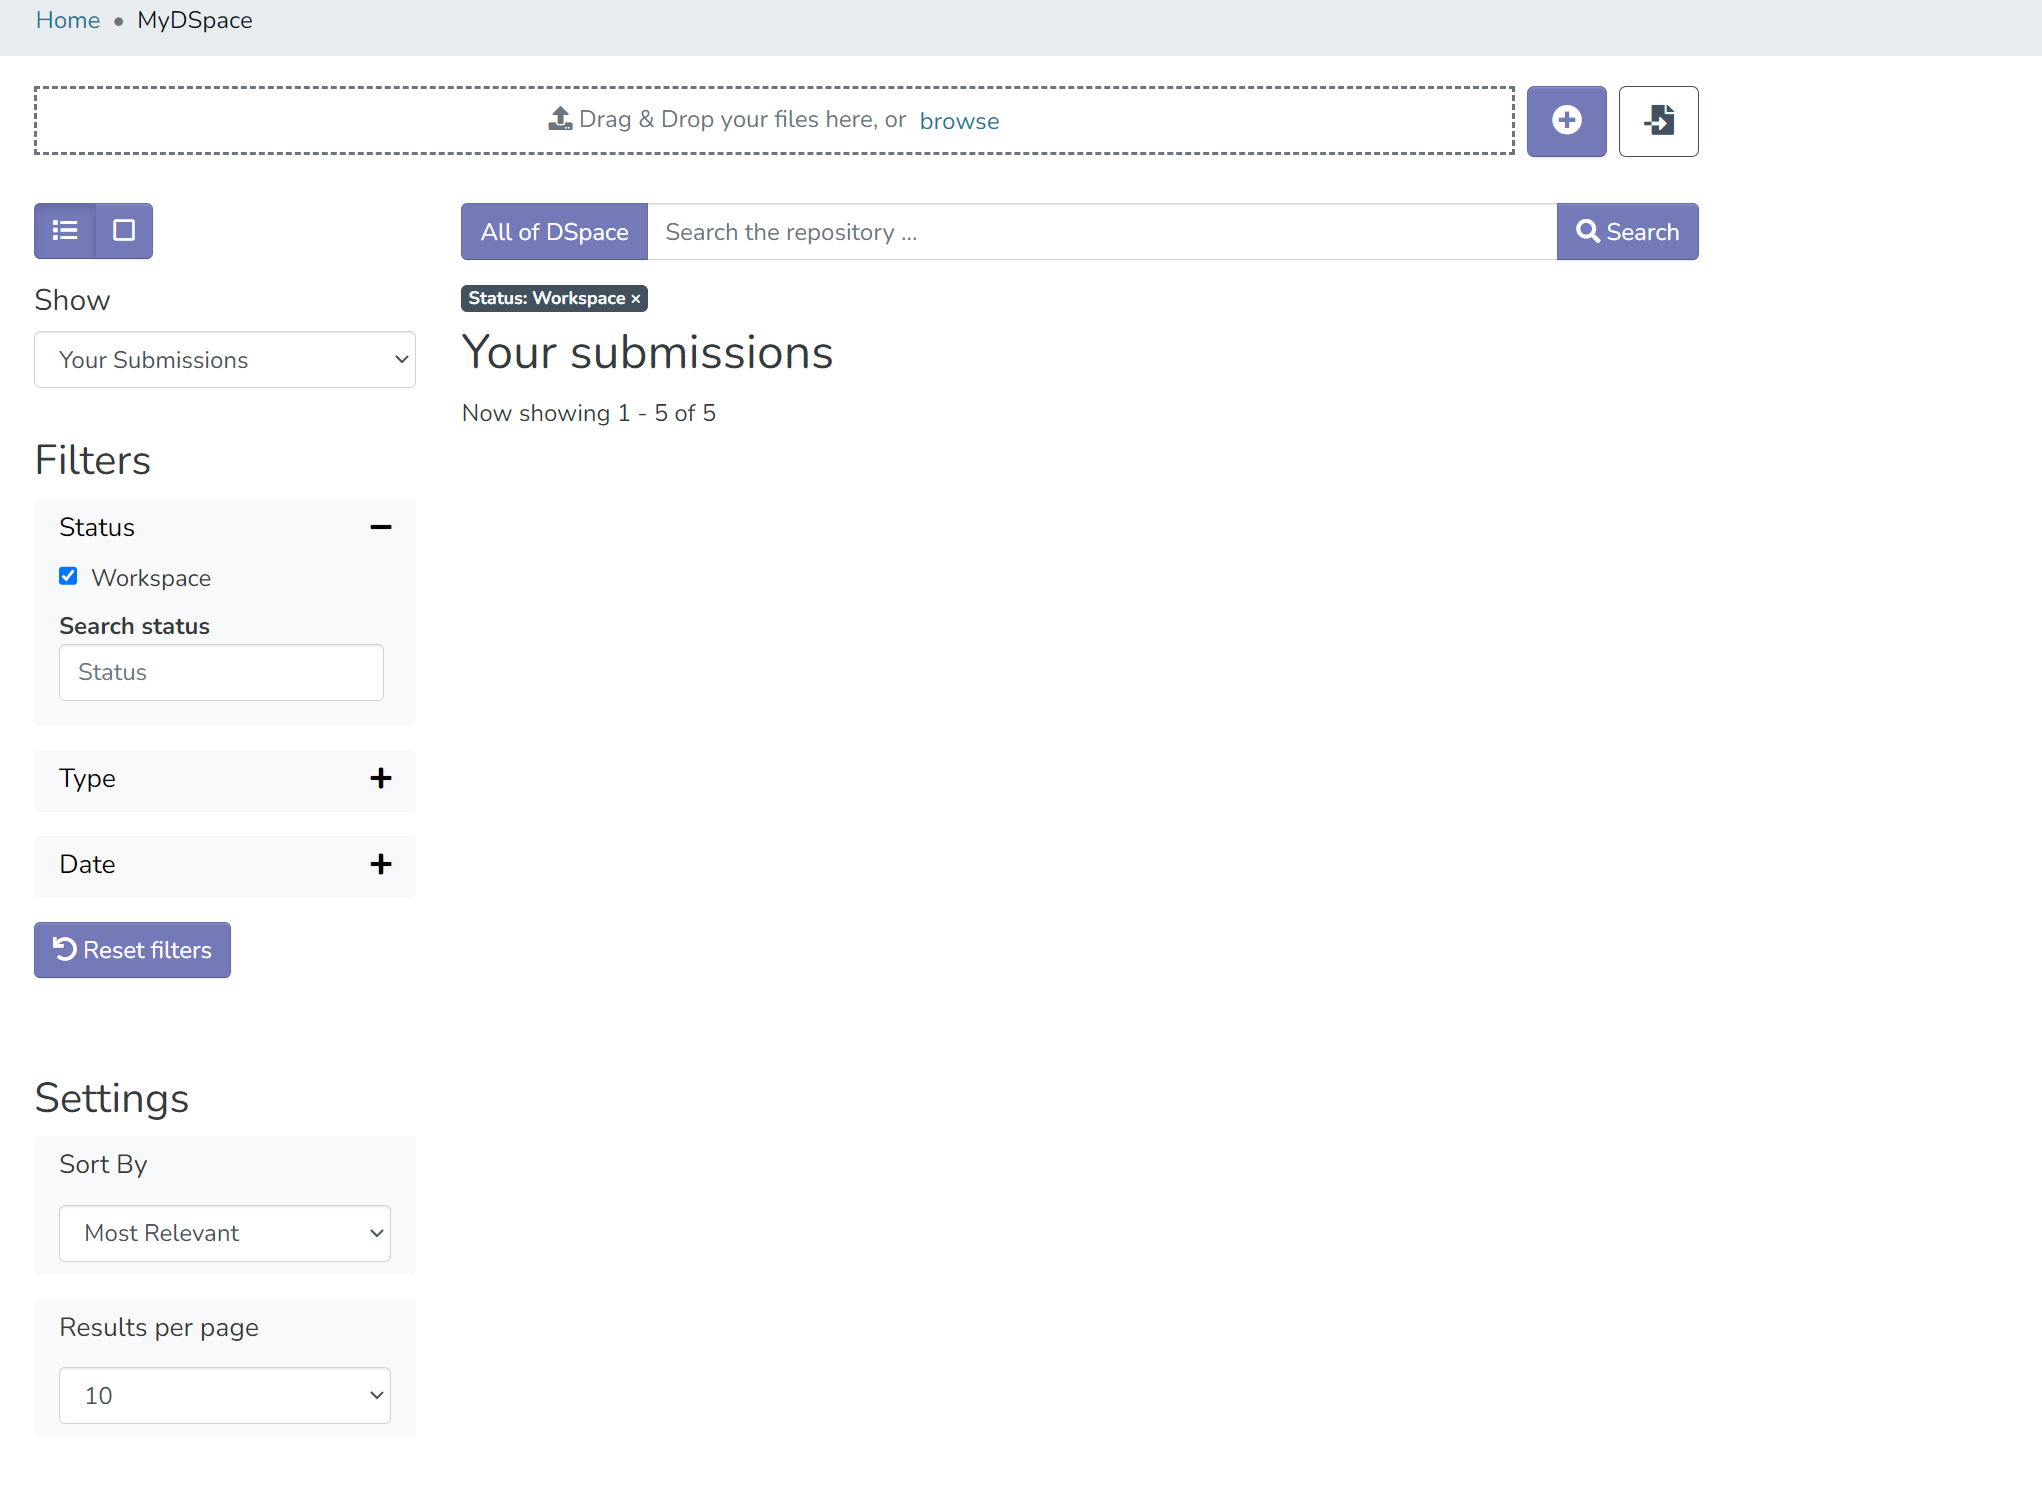Switch to list view
2042x1487 pixels.
(63, 231)
